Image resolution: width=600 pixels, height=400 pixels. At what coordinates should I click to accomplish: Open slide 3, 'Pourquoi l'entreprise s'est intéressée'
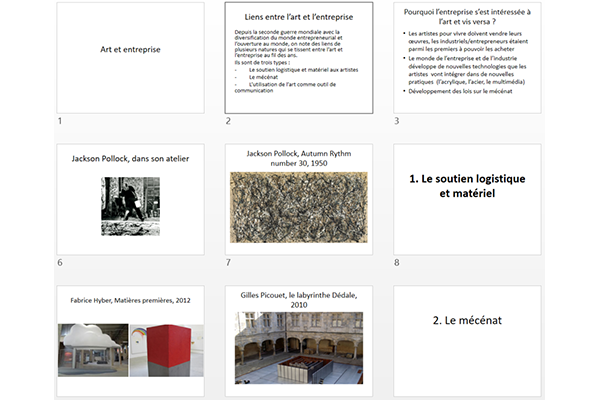point(467,58)
